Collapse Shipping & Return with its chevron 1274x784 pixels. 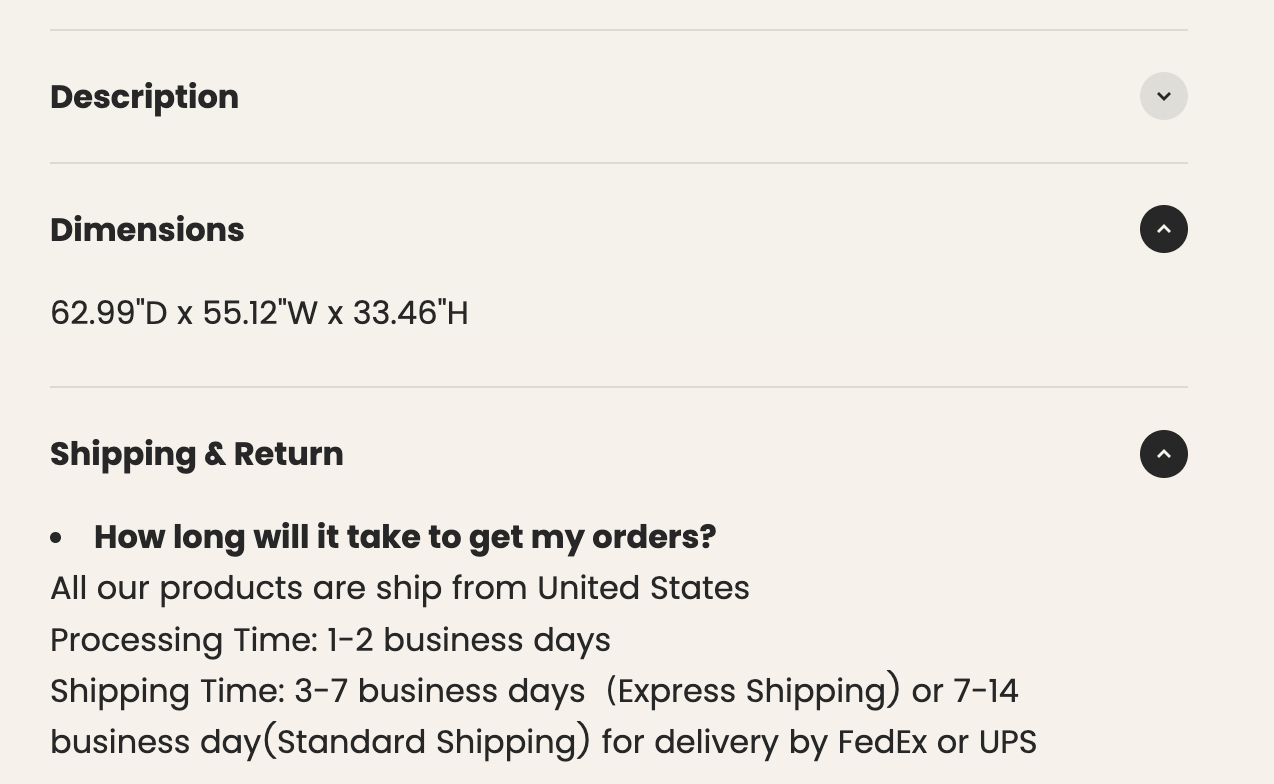point(1163,454)
